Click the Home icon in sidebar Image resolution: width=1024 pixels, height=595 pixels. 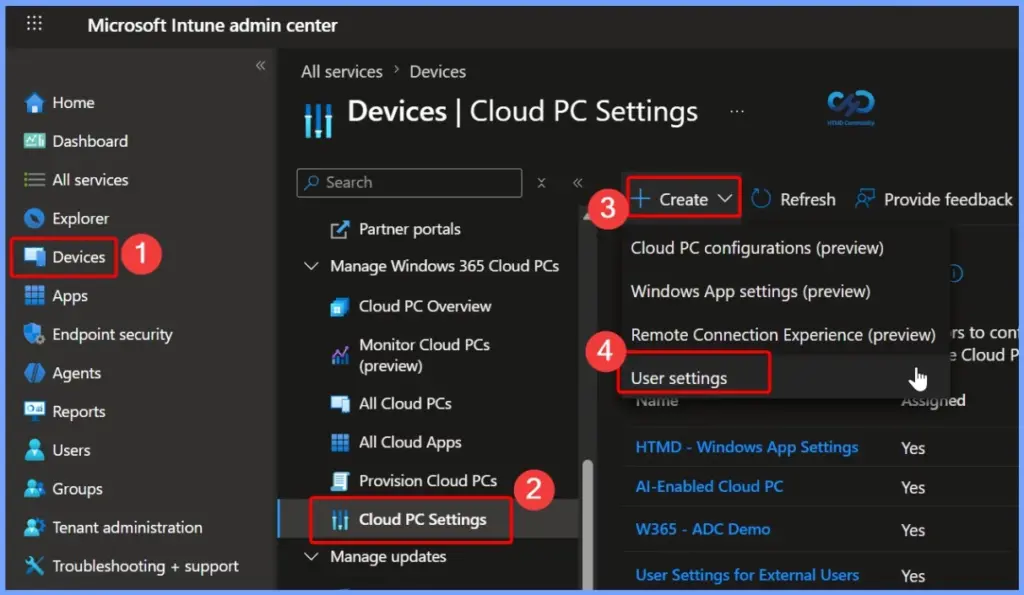(34, 103)
